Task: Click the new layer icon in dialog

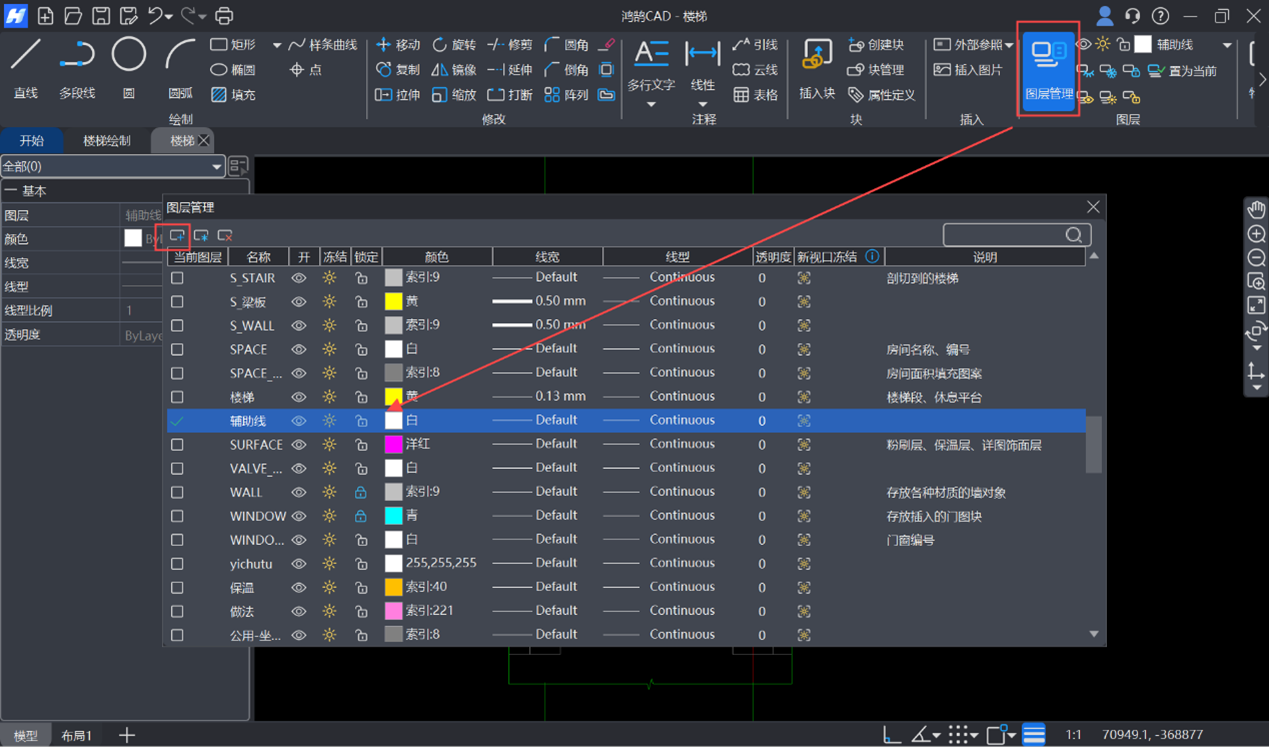Action: [178, 235]
